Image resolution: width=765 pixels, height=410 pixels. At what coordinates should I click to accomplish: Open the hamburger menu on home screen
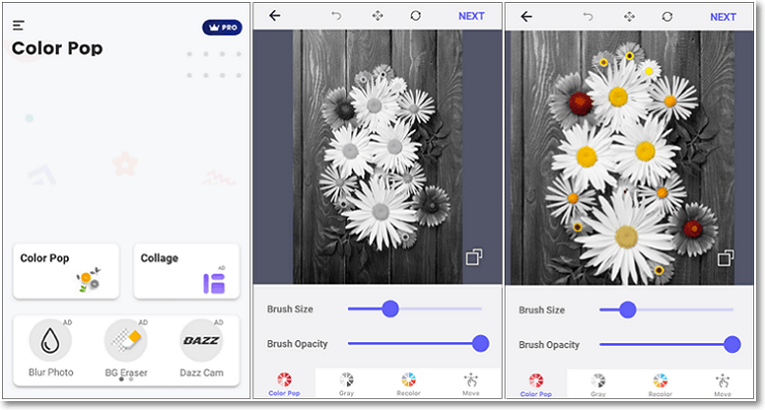pos(19,25)
